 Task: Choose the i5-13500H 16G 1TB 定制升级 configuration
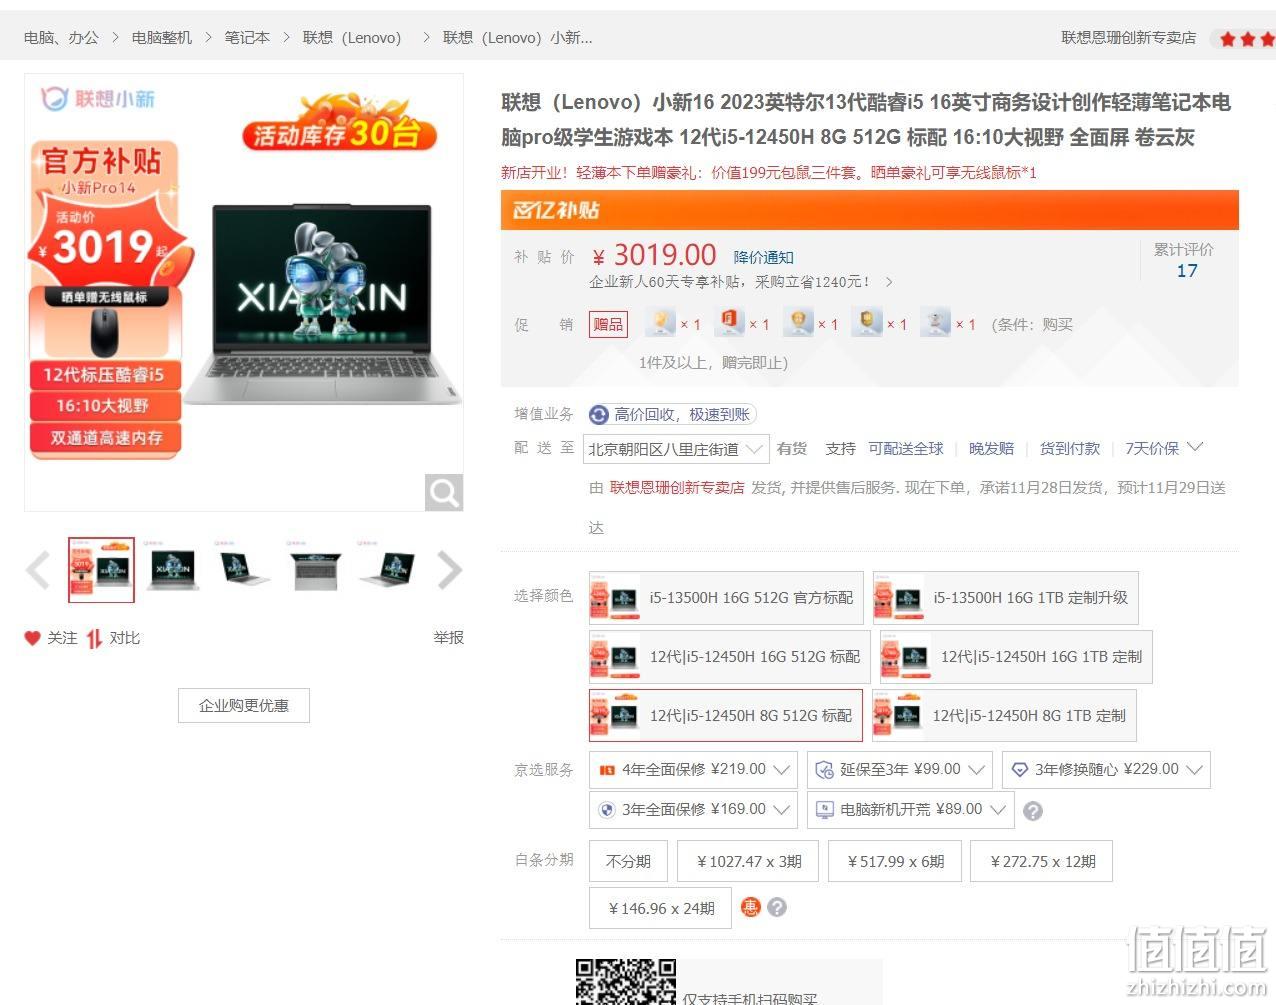[1006, 598]
